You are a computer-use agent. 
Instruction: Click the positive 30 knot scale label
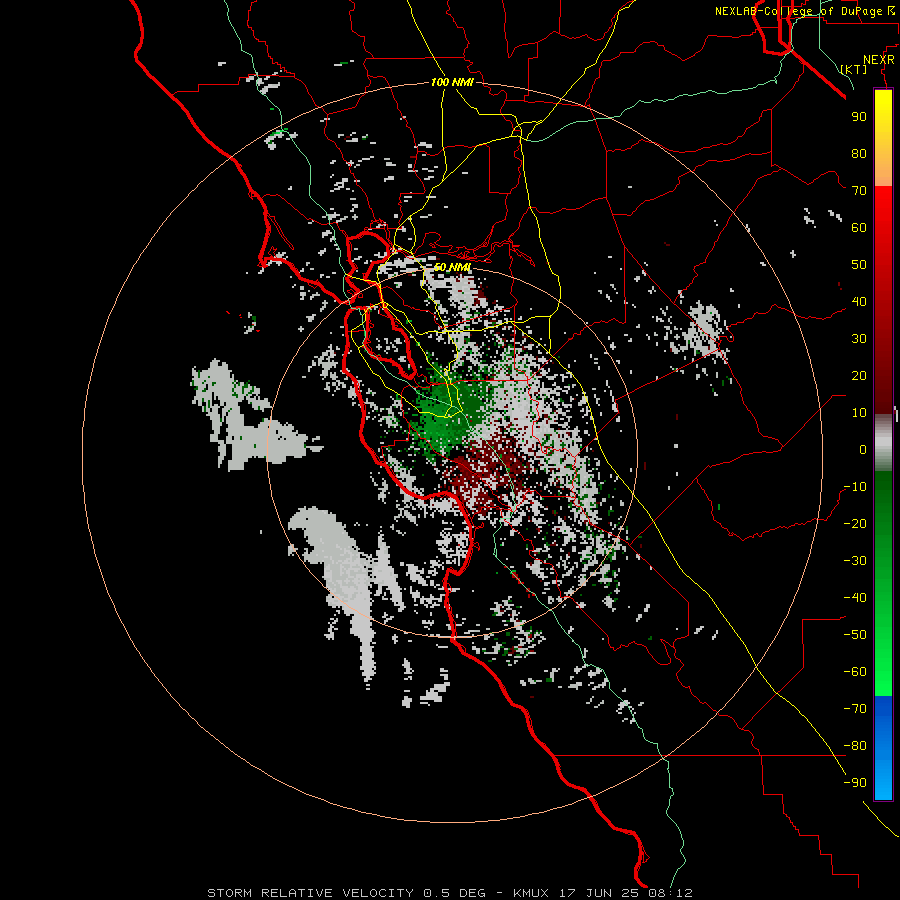point(859,339)
